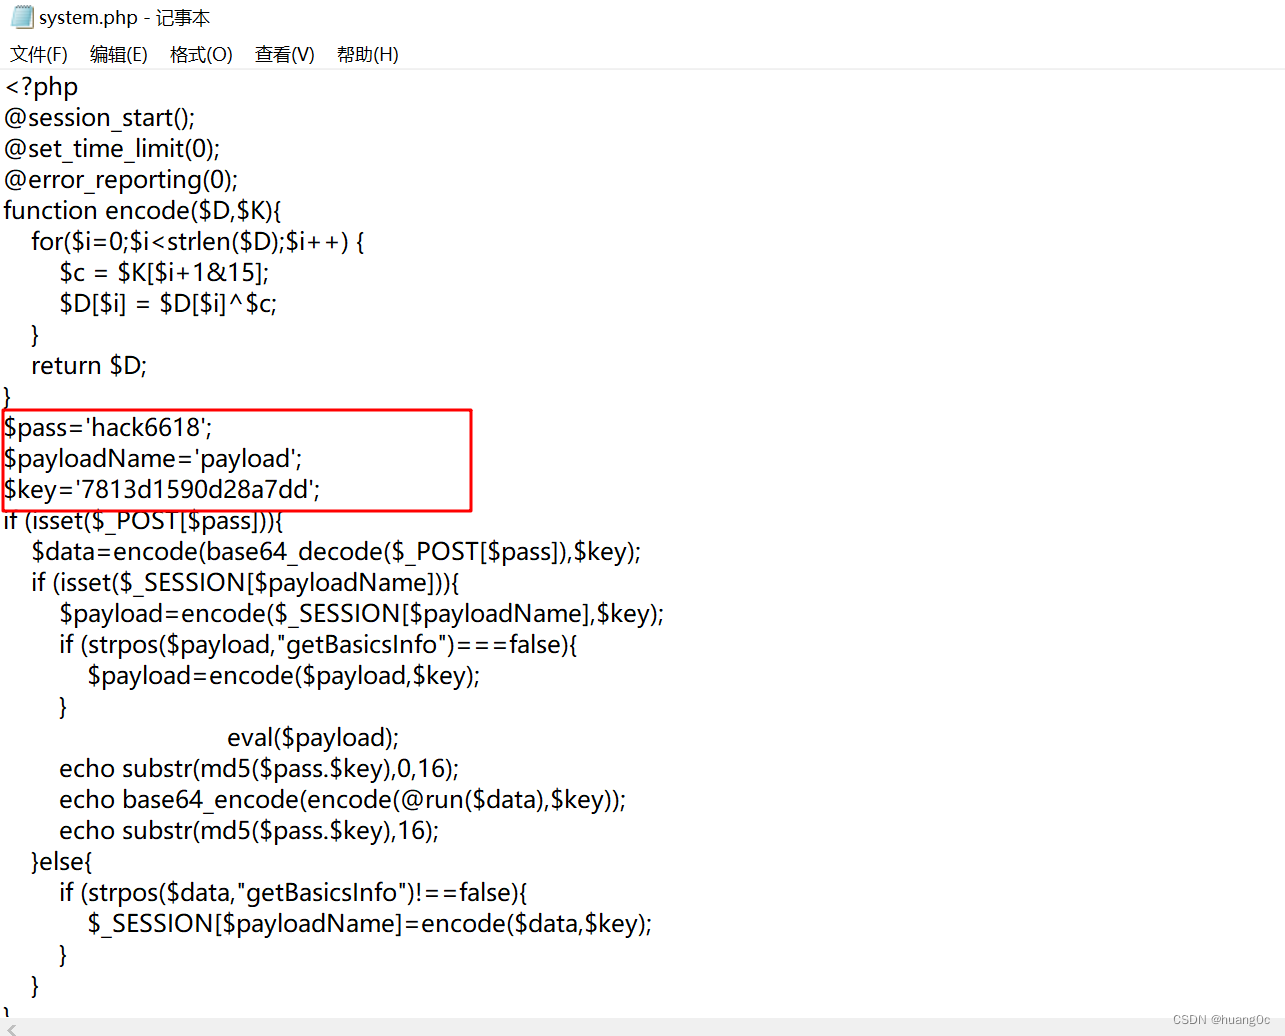This screenshot has height=1036, width=1285.
Task: Click the "$data=encode(base64_decode" line
Action: click(336, 552)
